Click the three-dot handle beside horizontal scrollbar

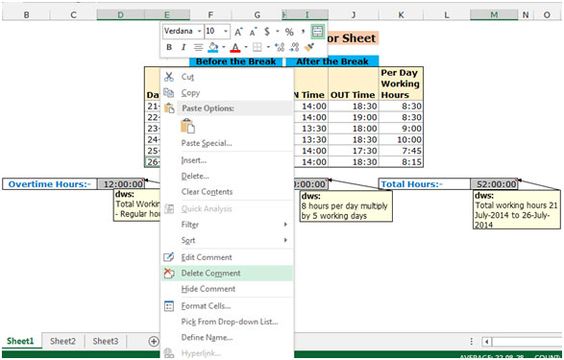tap(471, 341)
